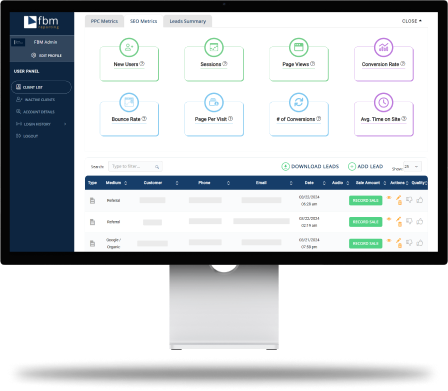Mark thumbs up on Google / Organic lead
This screenshot has height=391, width=448.
pos(420,243)
